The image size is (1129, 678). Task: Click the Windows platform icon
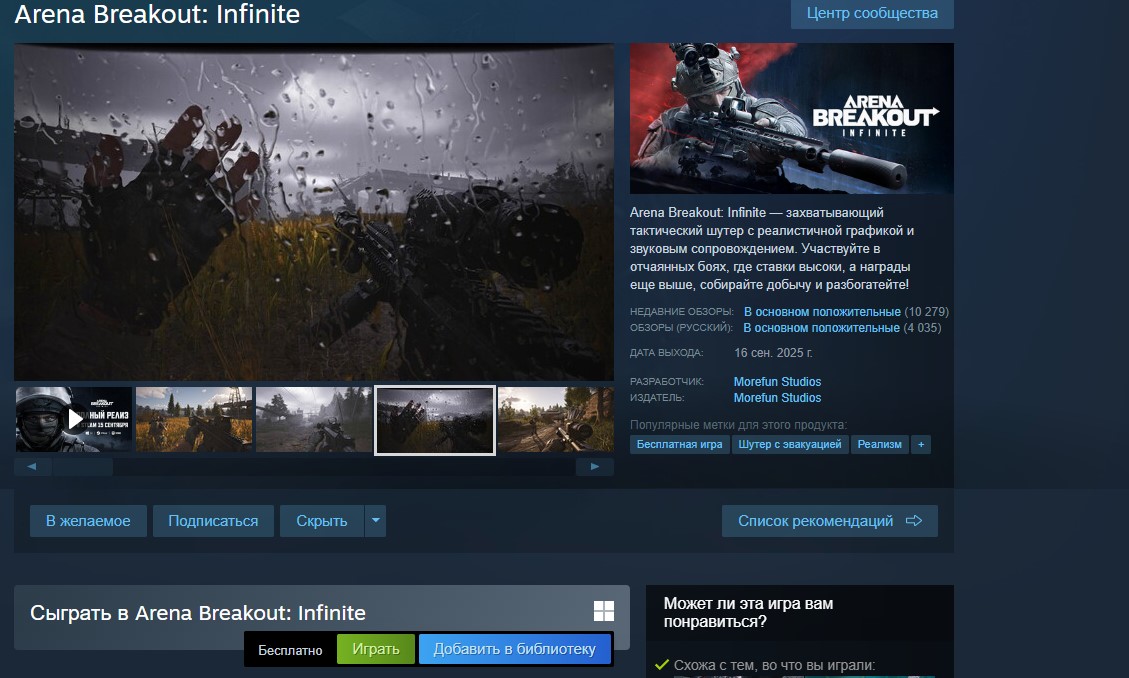(x=604, y=612)
